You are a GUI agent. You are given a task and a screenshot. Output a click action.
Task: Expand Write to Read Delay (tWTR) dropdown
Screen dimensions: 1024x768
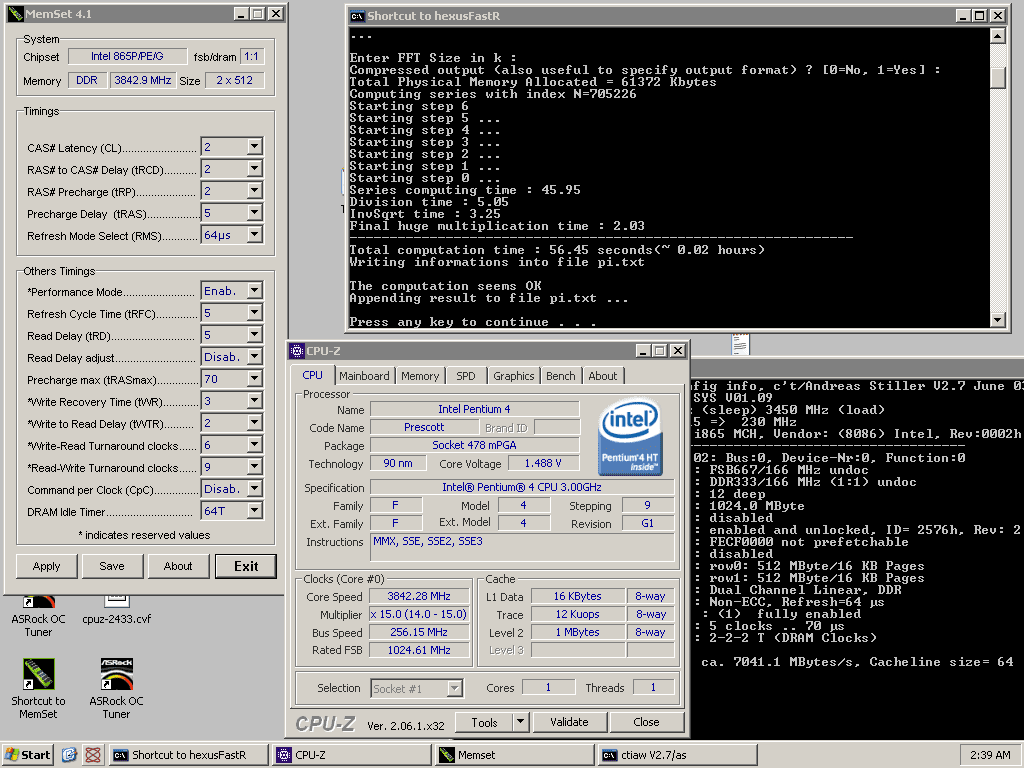(x=255, y=423)
